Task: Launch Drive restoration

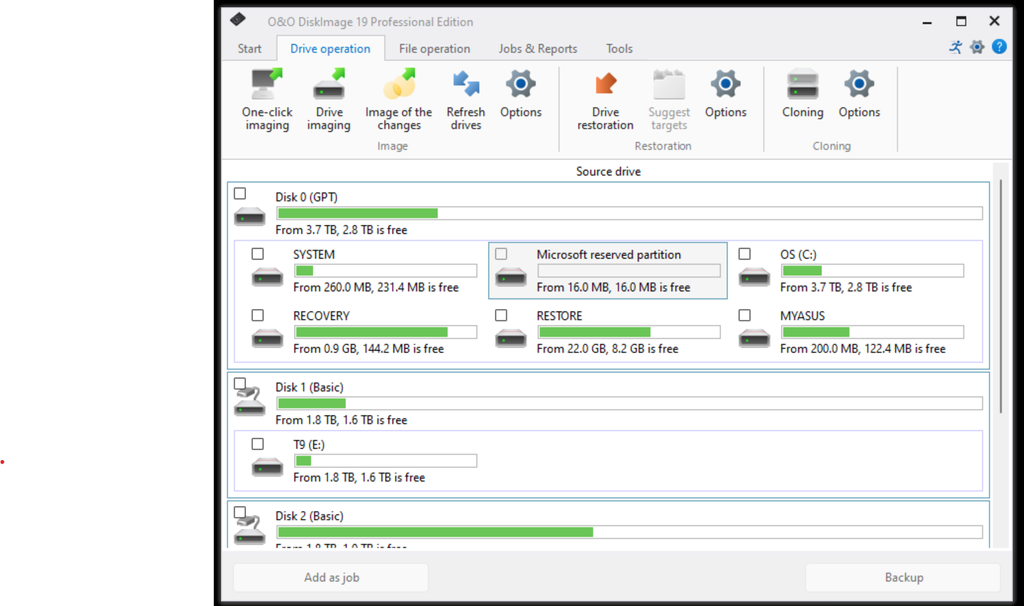Action: [x=604, y=98]
